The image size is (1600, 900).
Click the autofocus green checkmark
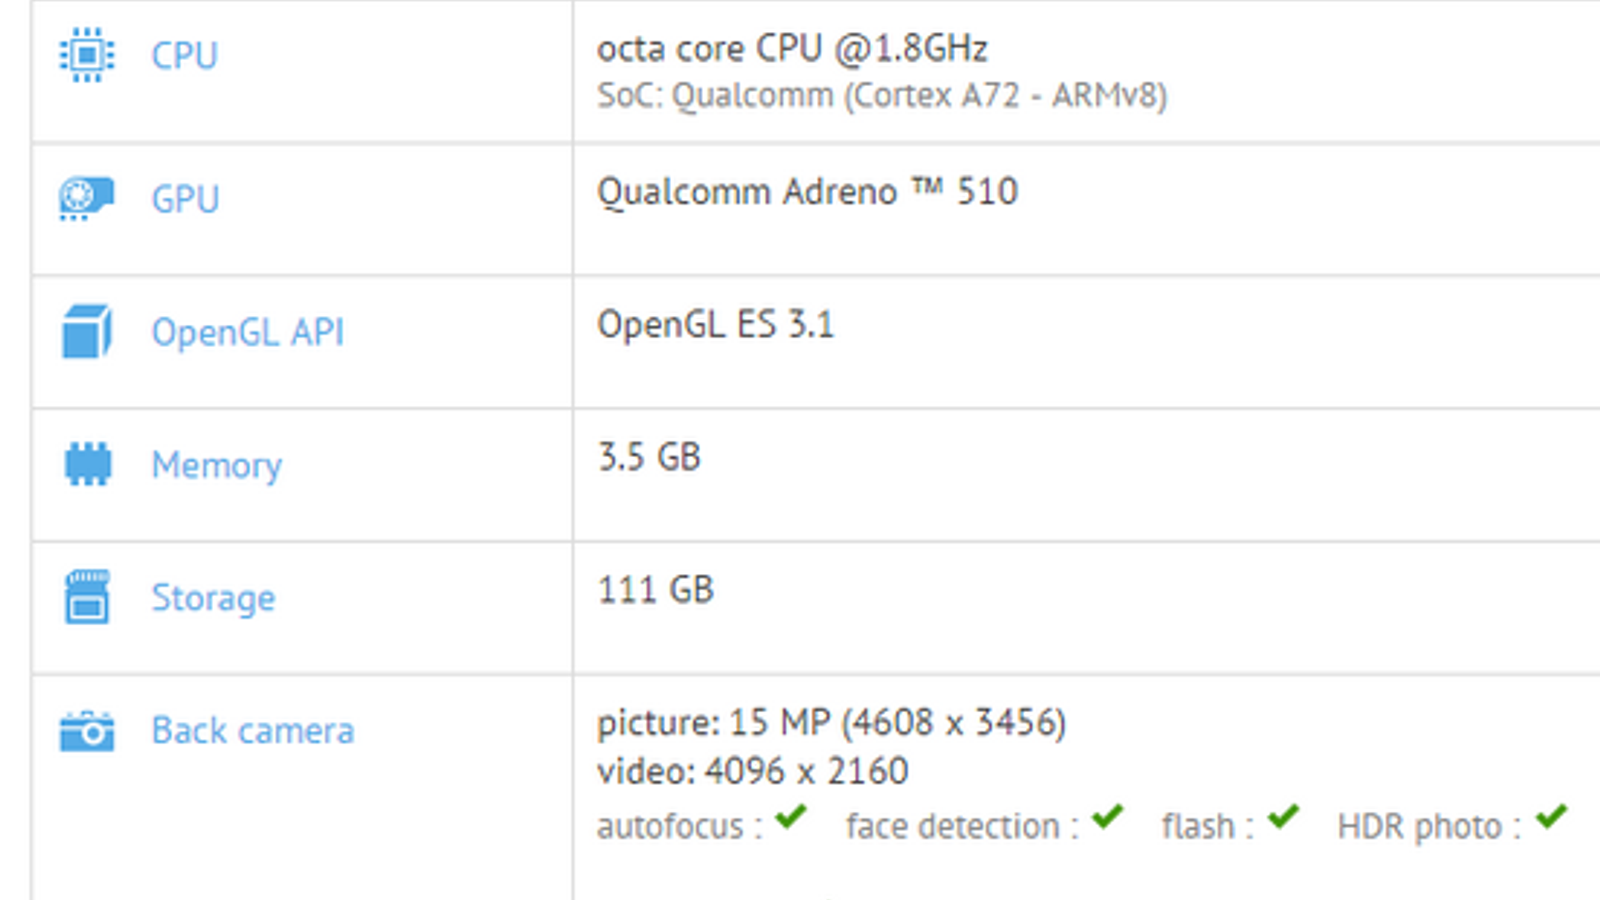[x=791, y=818]
